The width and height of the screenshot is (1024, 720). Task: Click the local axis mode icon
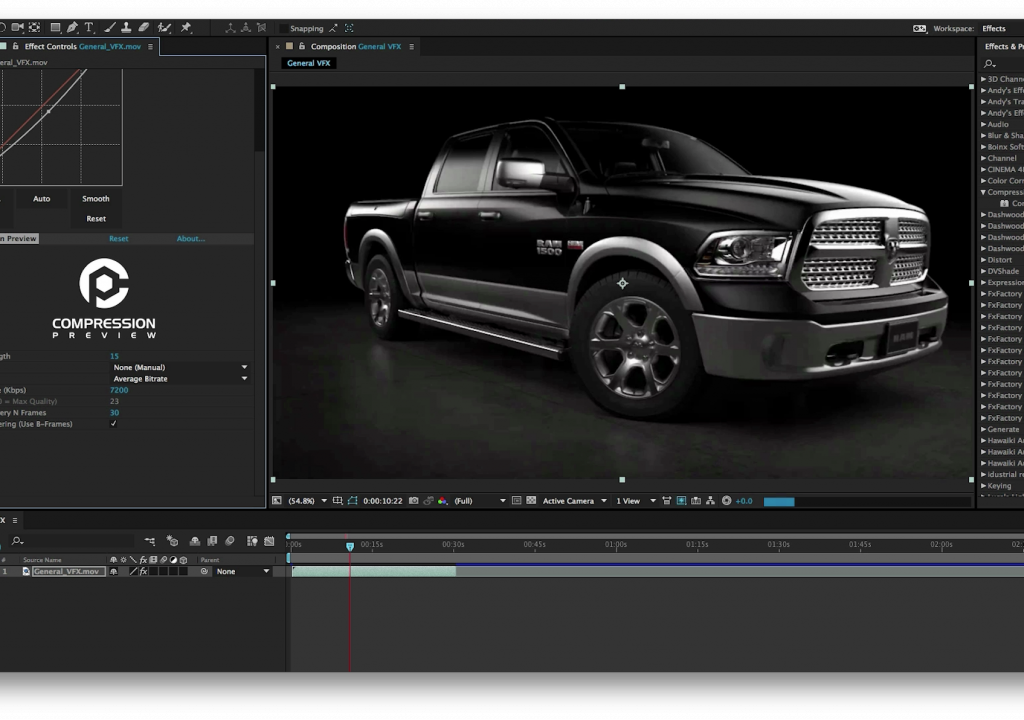(230, 28)
